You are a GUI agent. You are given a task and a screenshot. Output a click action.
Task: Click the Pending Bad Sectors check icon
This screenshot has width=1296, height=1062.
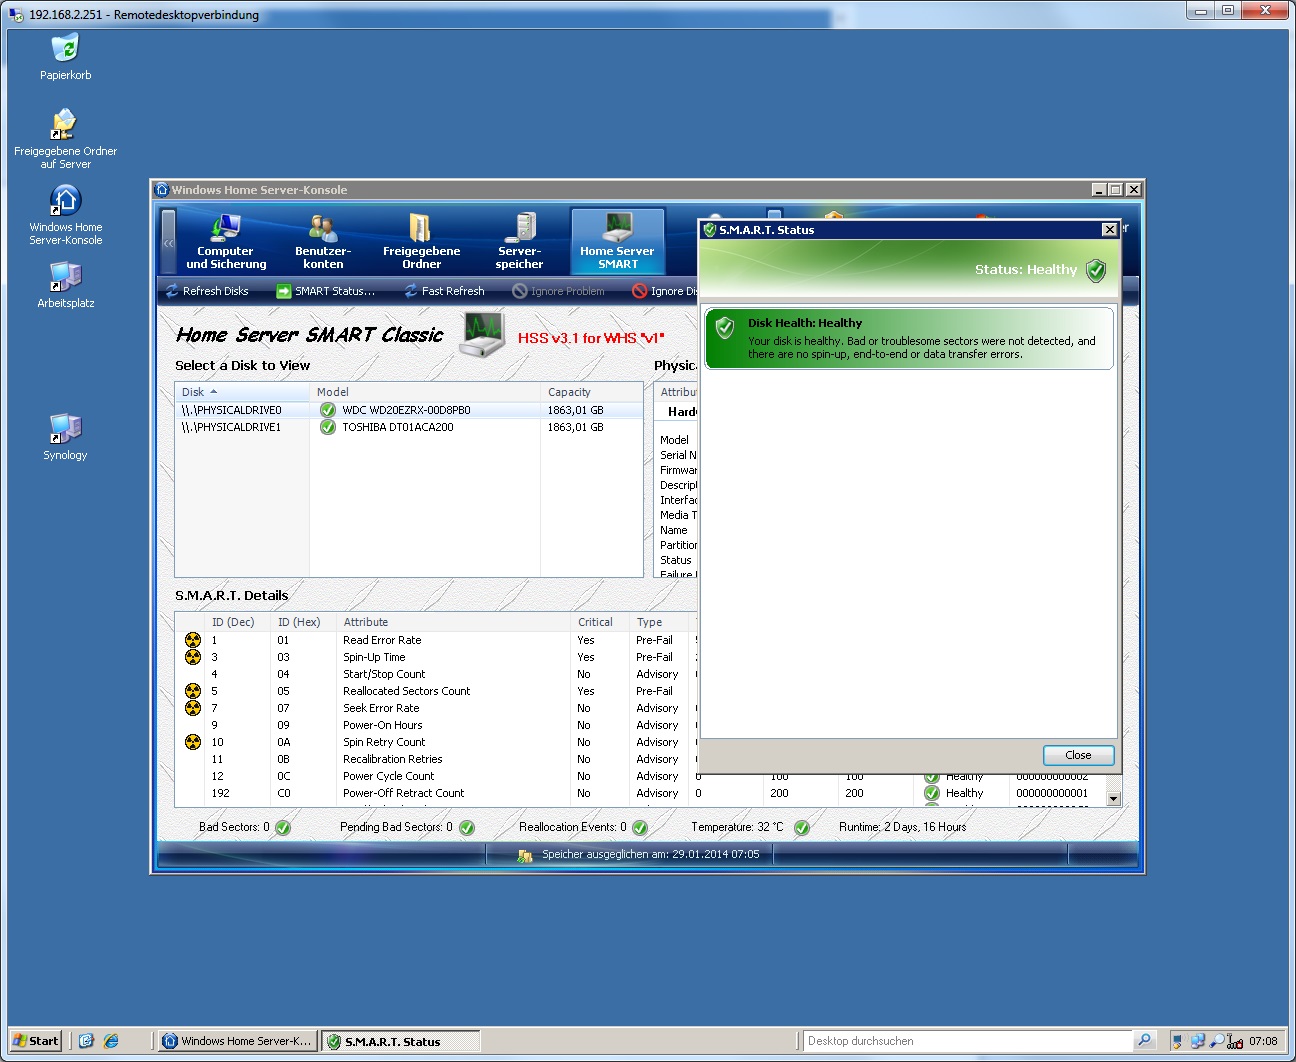(467, 828)
